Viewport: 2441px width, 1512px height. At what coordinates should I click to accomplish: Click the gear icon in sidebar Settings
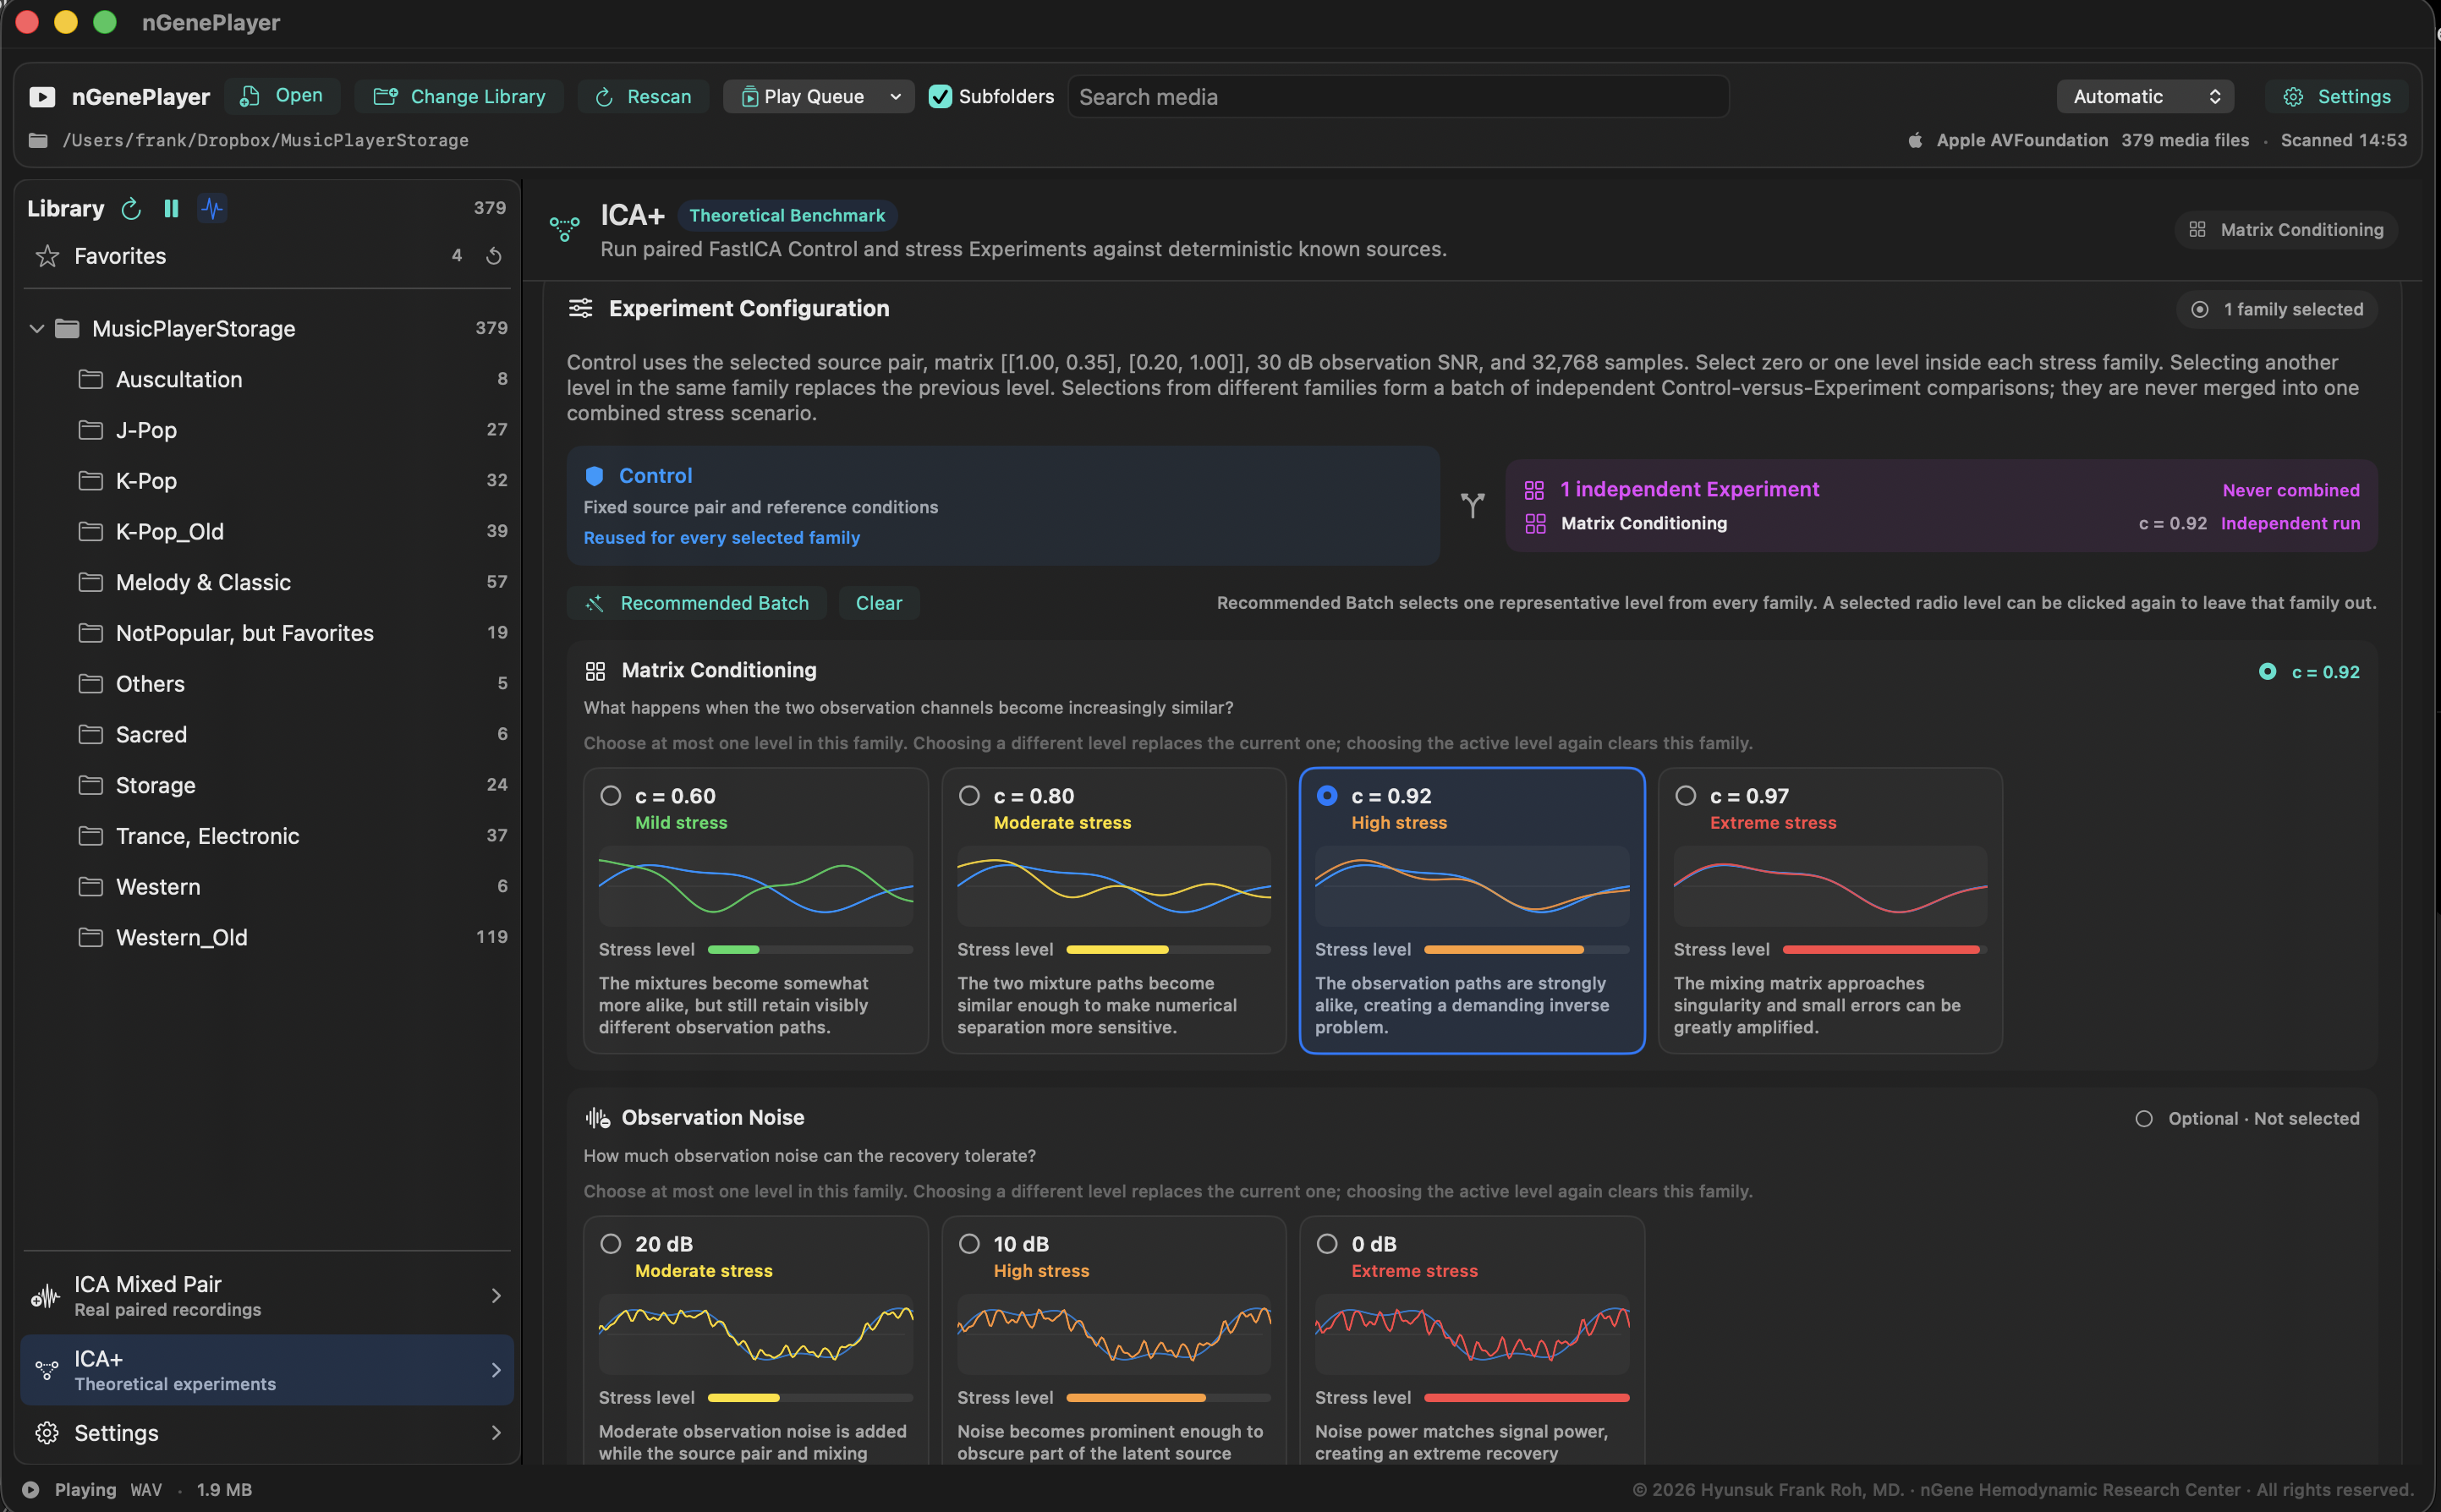point(47,1433)
